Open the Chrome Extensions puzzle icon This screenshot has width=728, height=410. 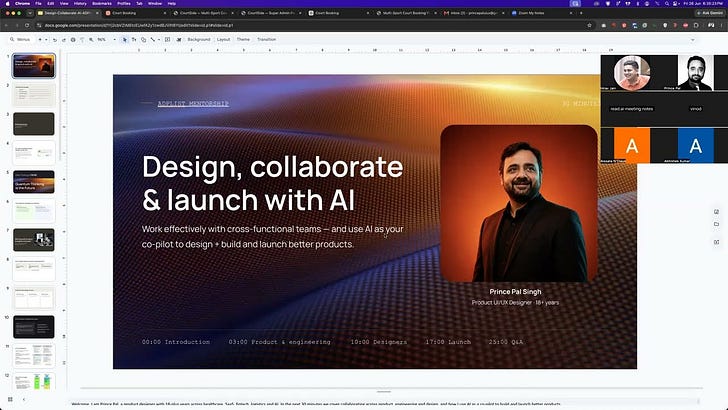tap(696, 25)
